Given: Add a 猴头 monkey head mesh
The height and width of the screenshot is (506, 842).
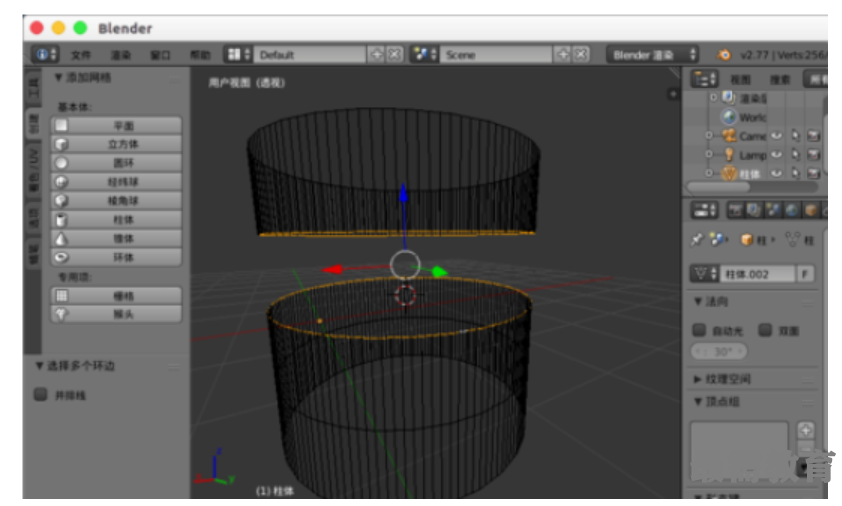Looking at the screenshot, I should point(117,314).
